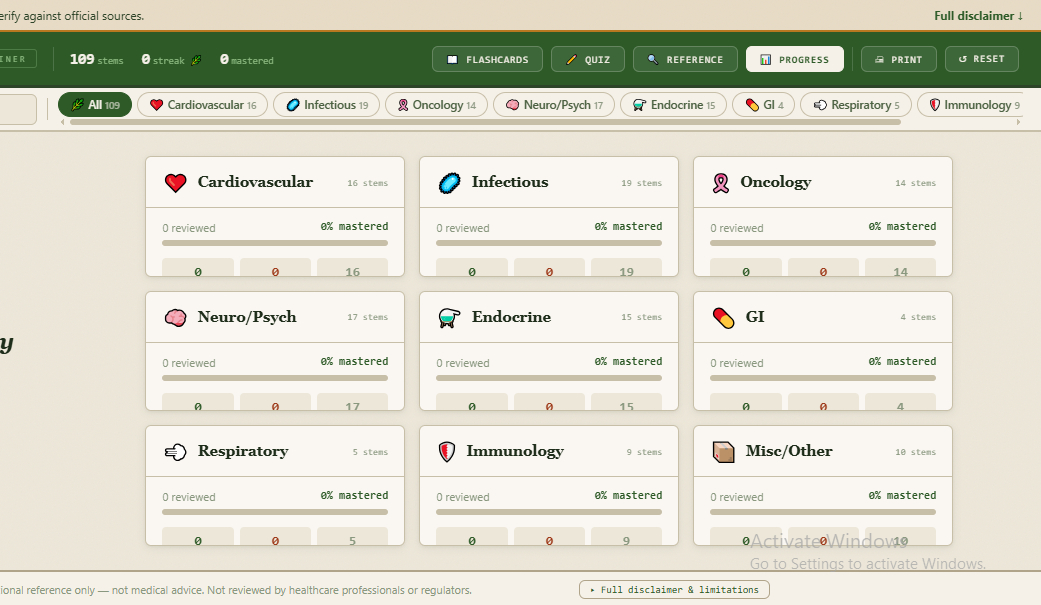Filter by Neuro/Psych 17 chip label
The width and height of the screenshot is (1041, 605).
pyautogui.click(x=563, y=105)
